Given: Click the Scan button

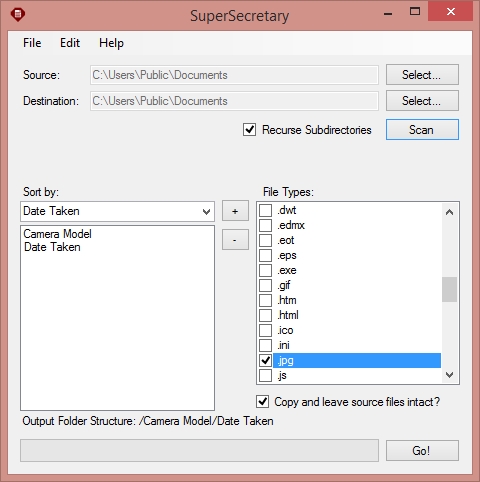Looking at the screenshot, I should [422, 130].
